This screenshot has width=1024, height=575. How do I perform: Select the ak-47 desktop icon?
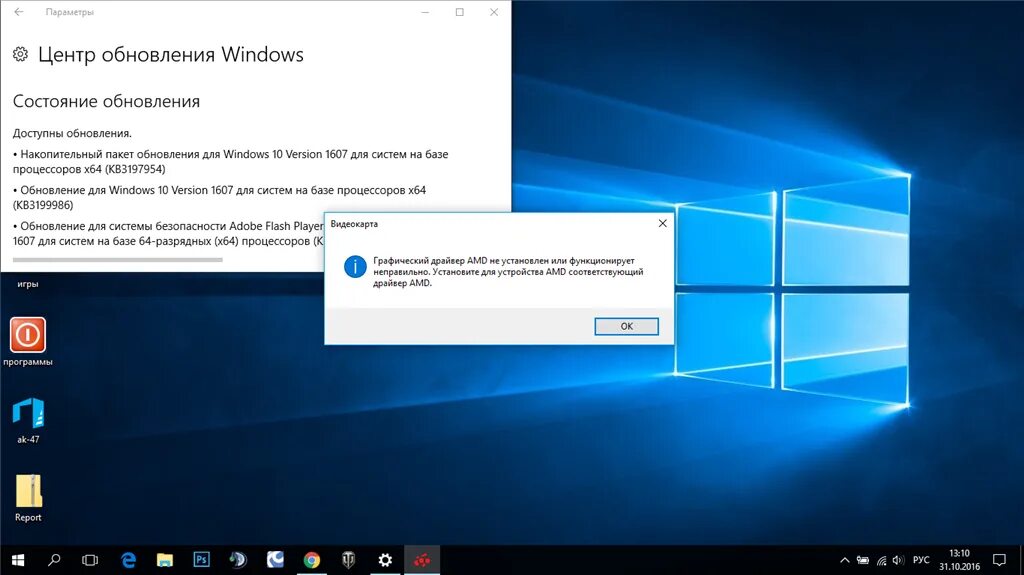(28, 420)
